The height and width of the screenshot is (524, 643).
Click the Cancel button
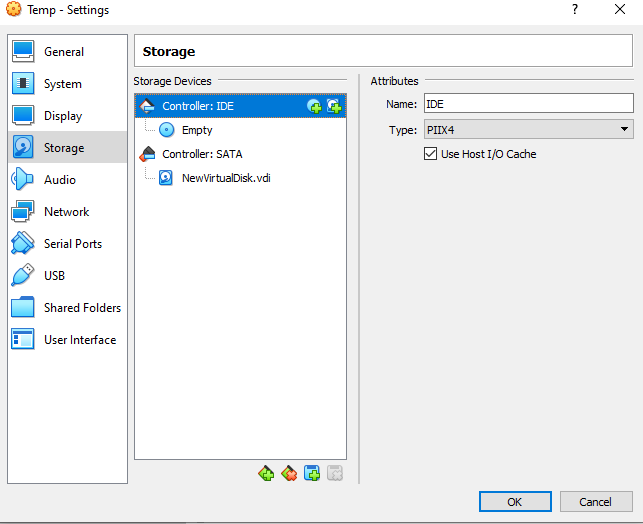pyautogui.click(x=596, y=501)
